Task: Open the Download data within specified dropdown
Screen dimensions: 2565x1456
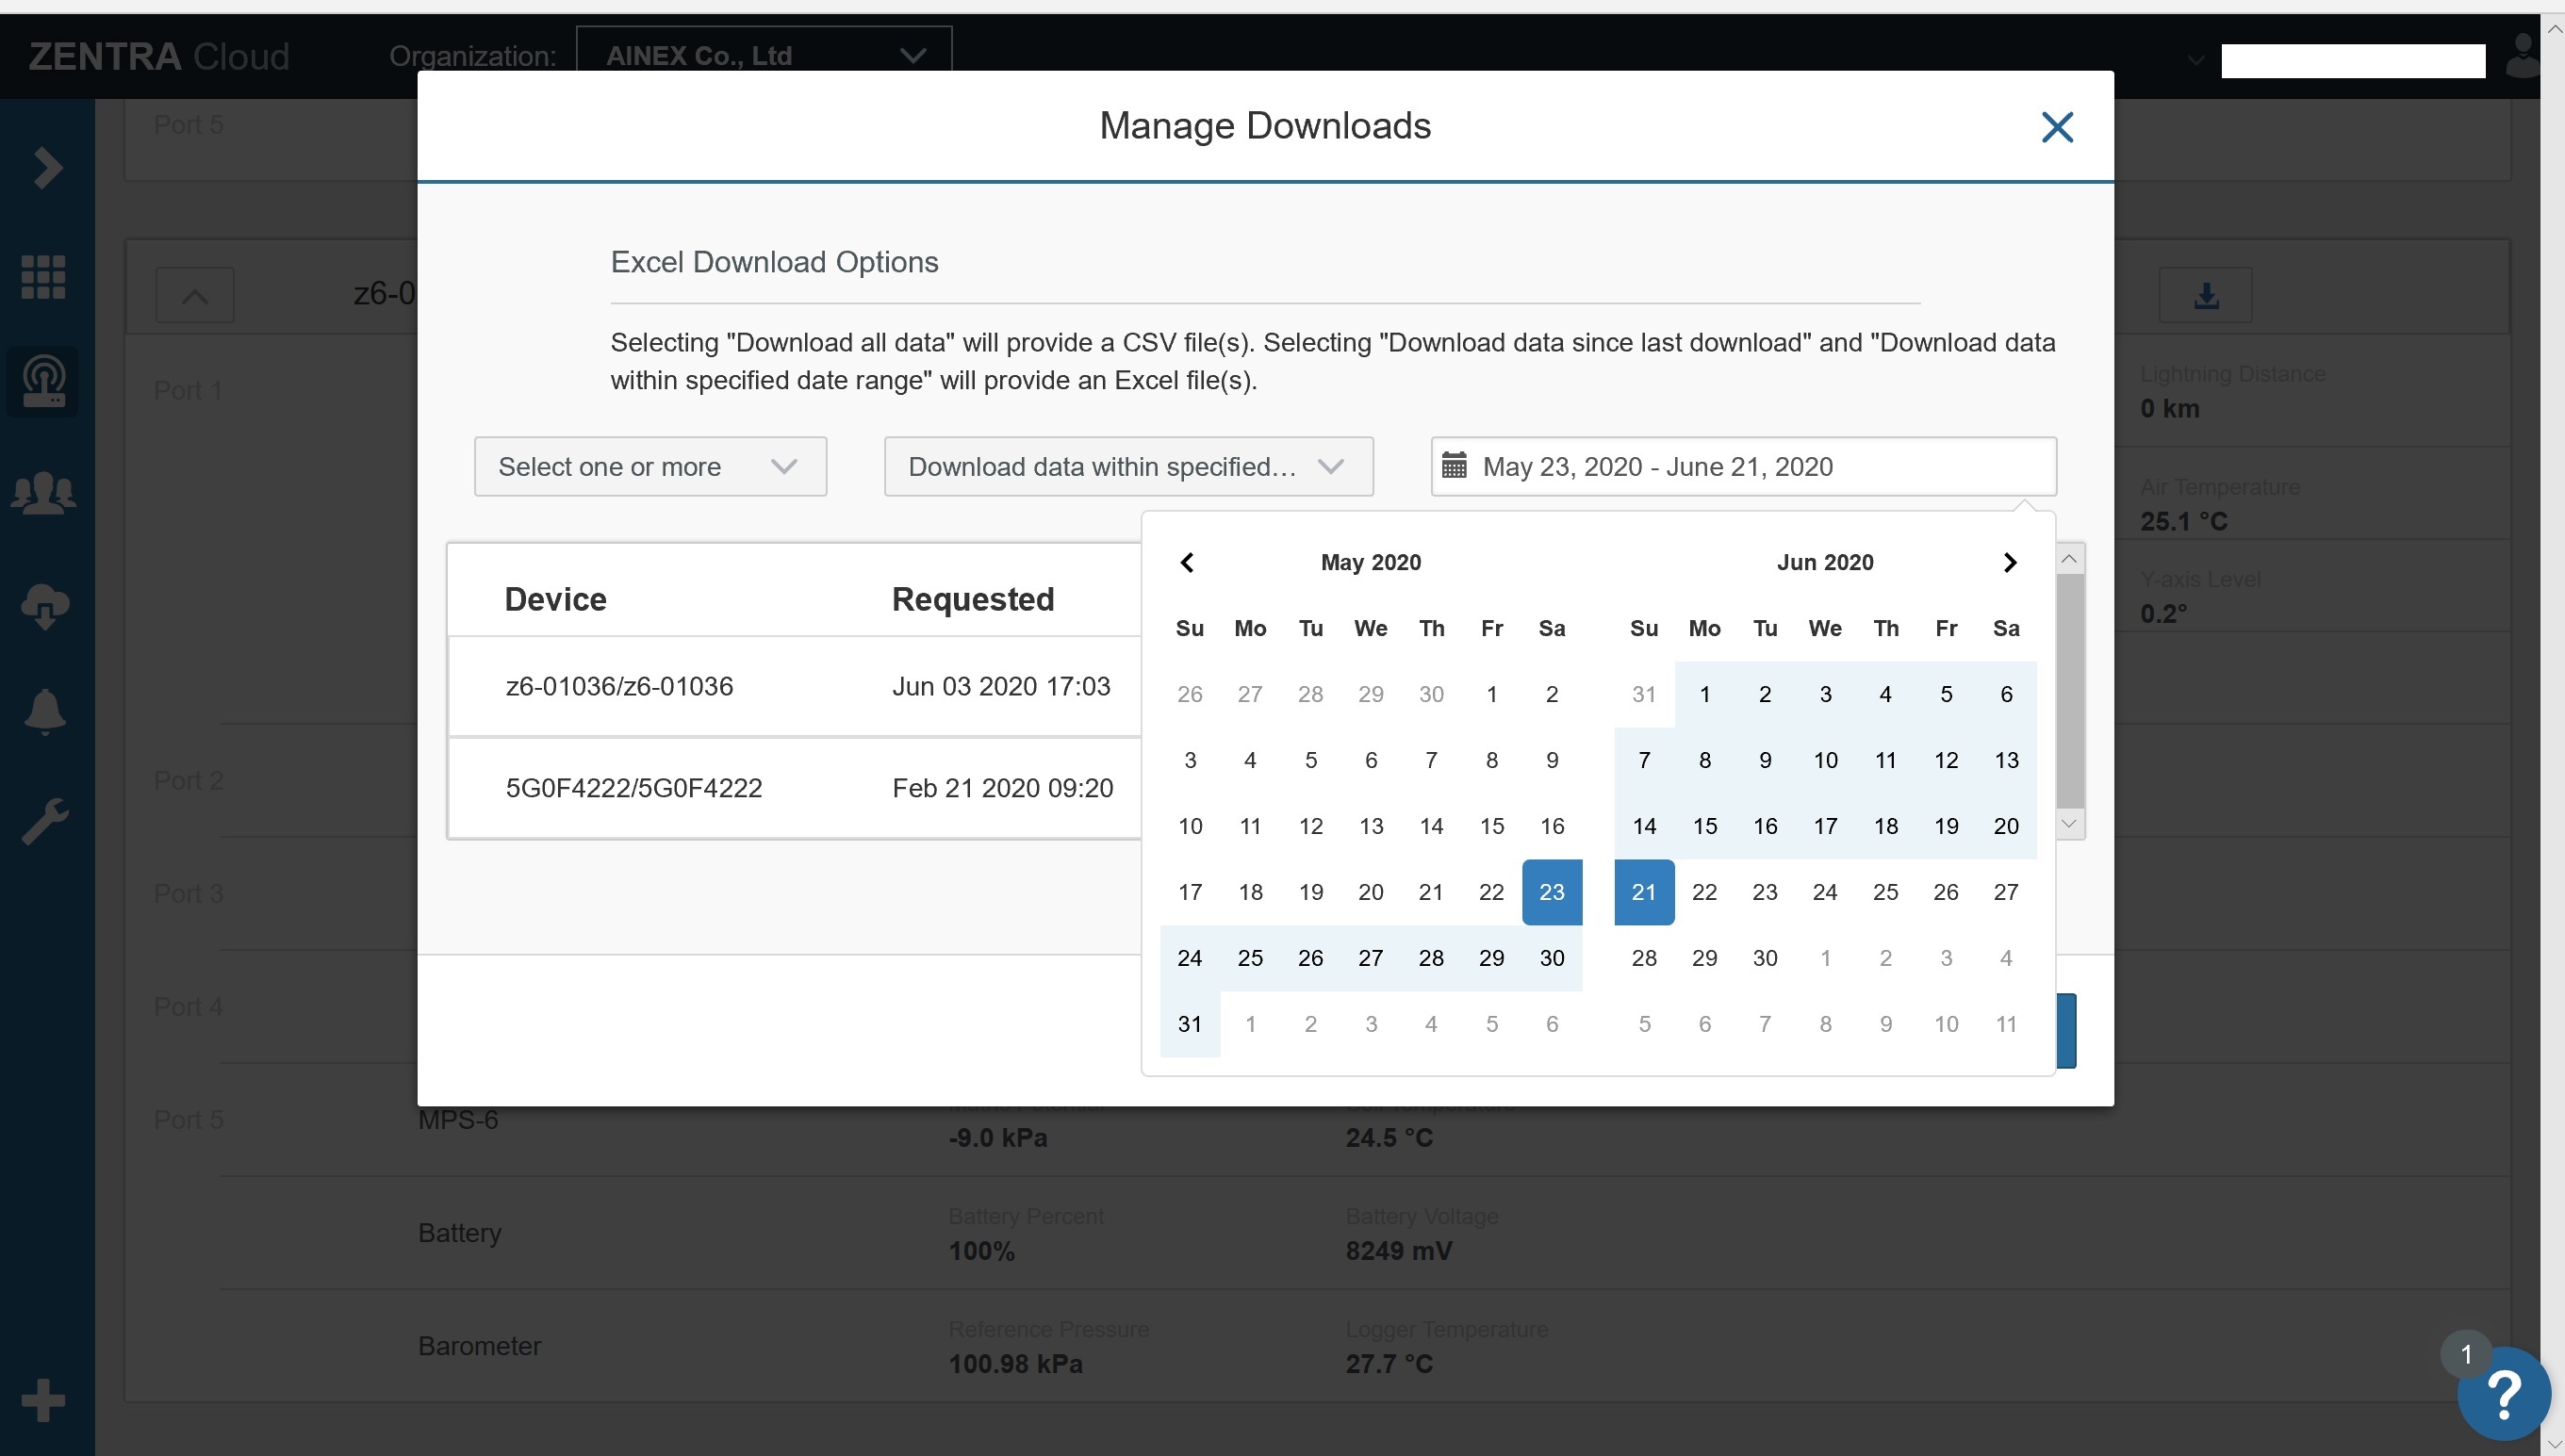Action: pos(1128,466)
